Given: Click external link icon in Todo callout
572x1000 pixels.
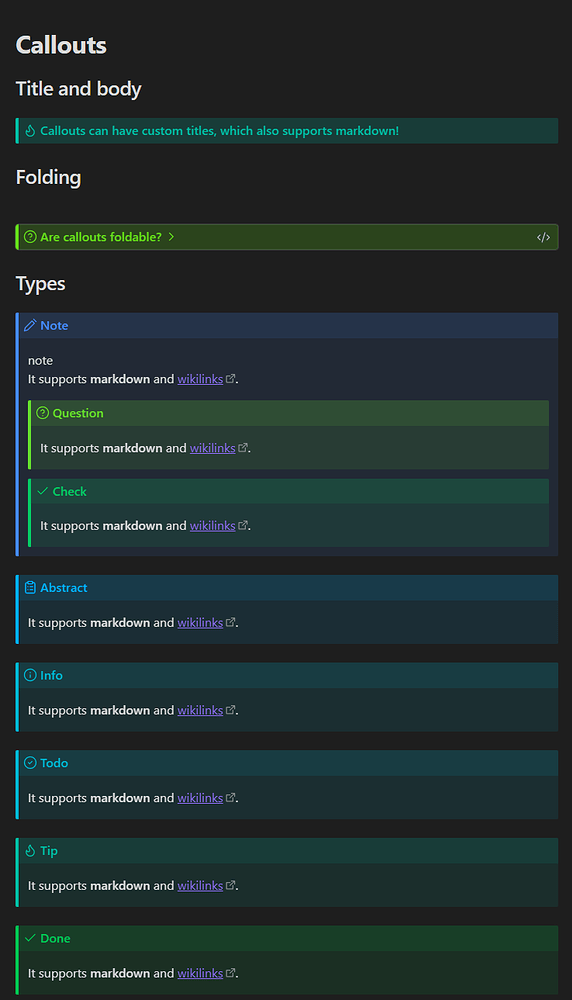Looking at the screenshot, I should tap(231, 797).
